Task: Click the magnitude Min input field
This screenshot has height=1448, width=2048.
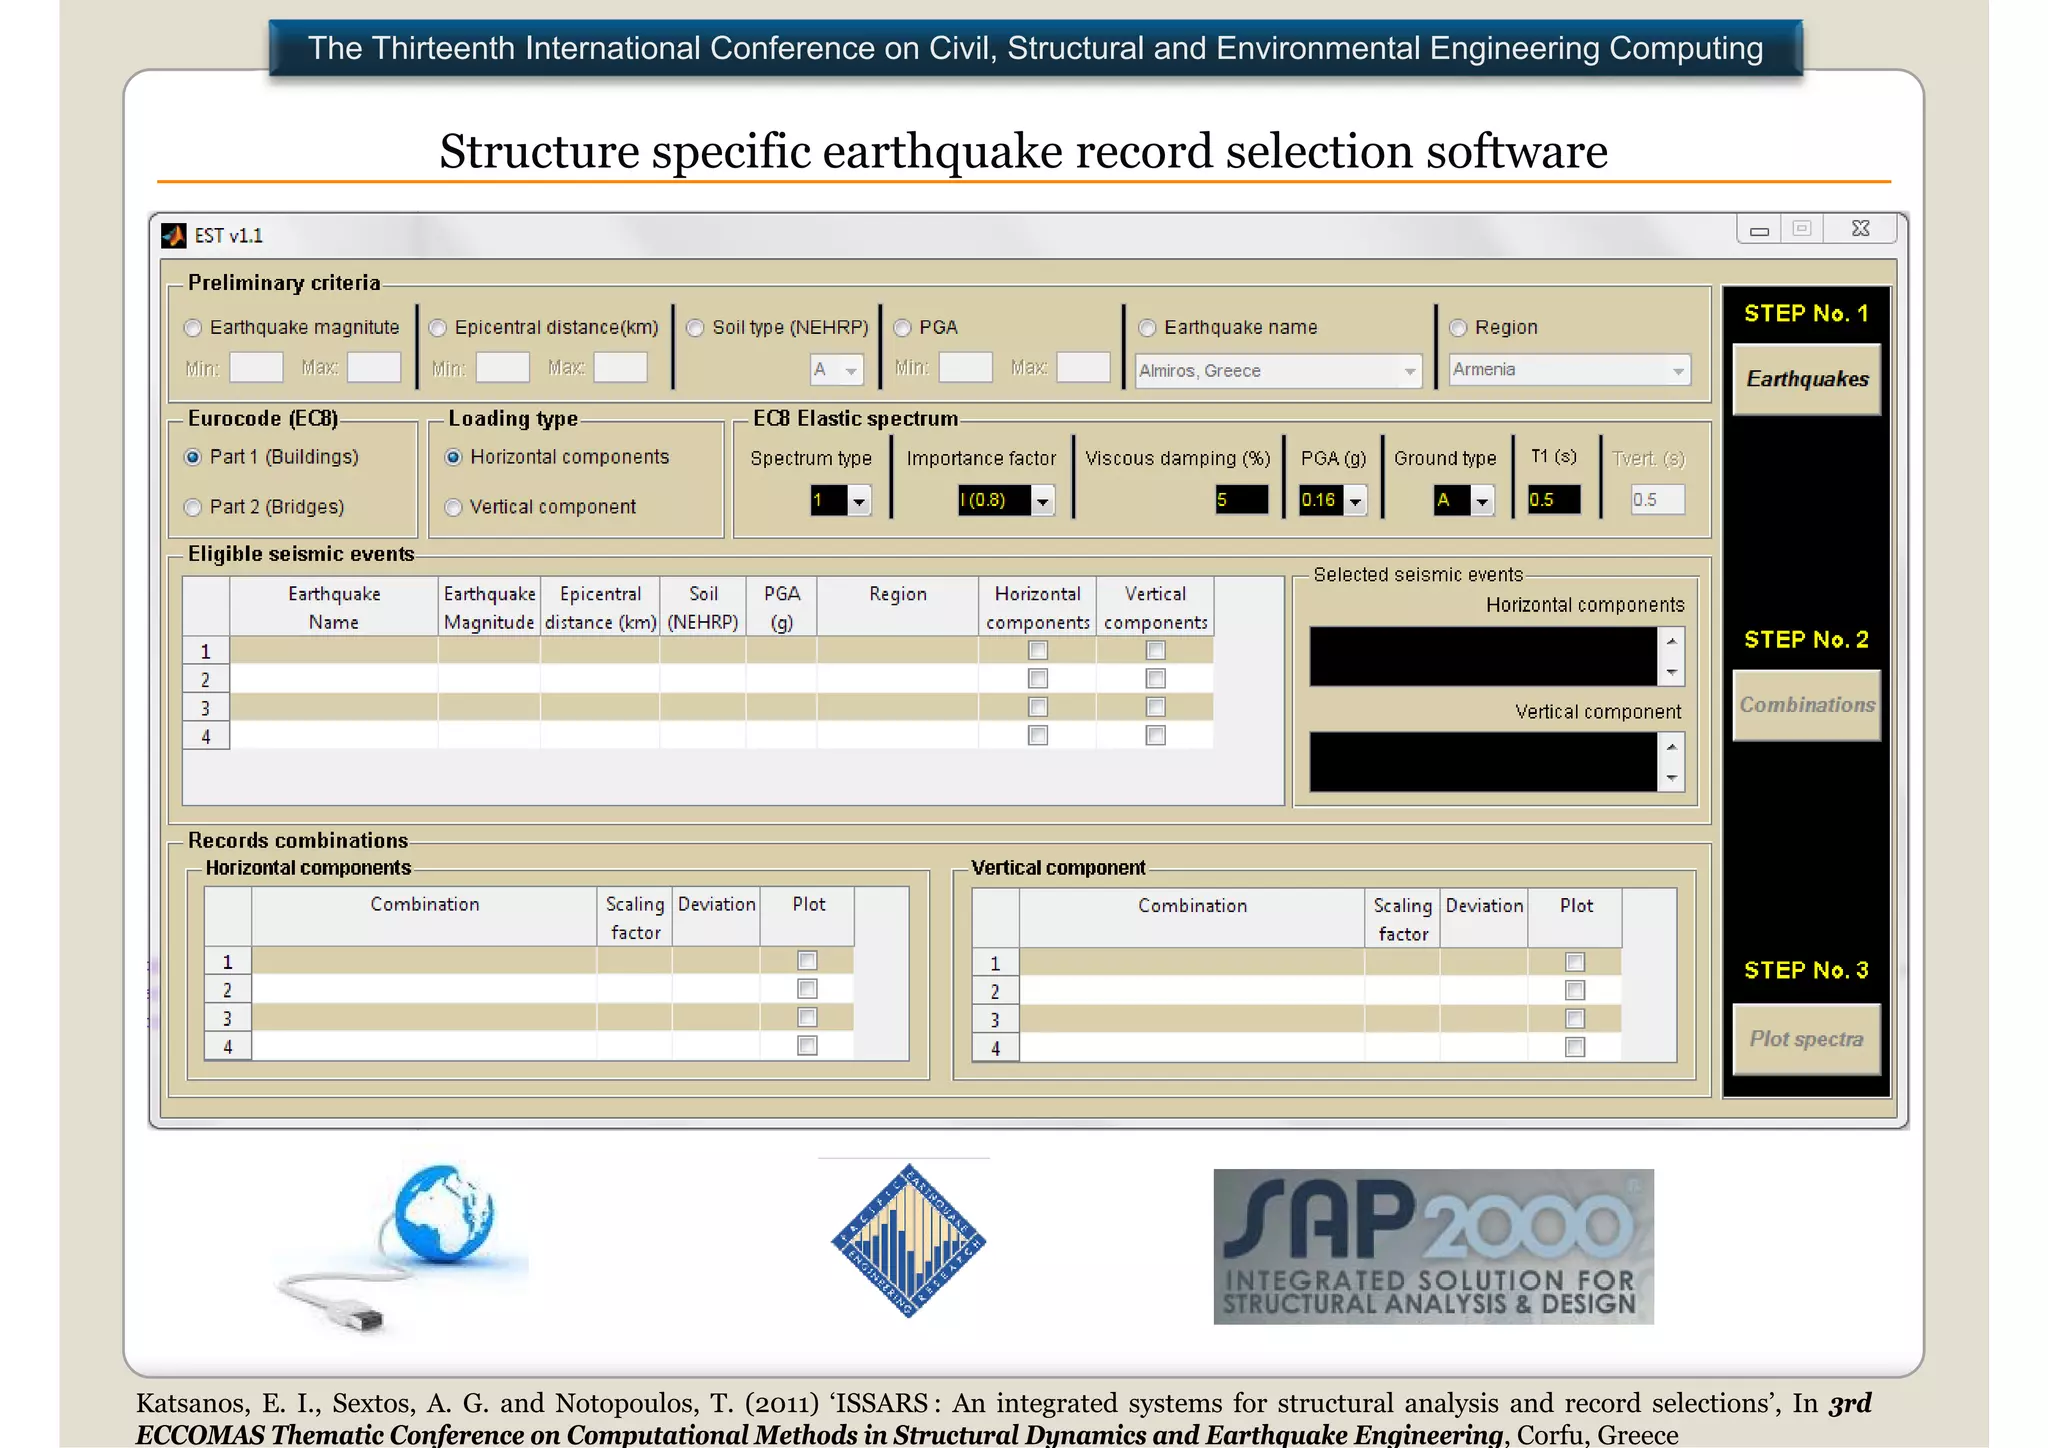Action: click(256, 367)
